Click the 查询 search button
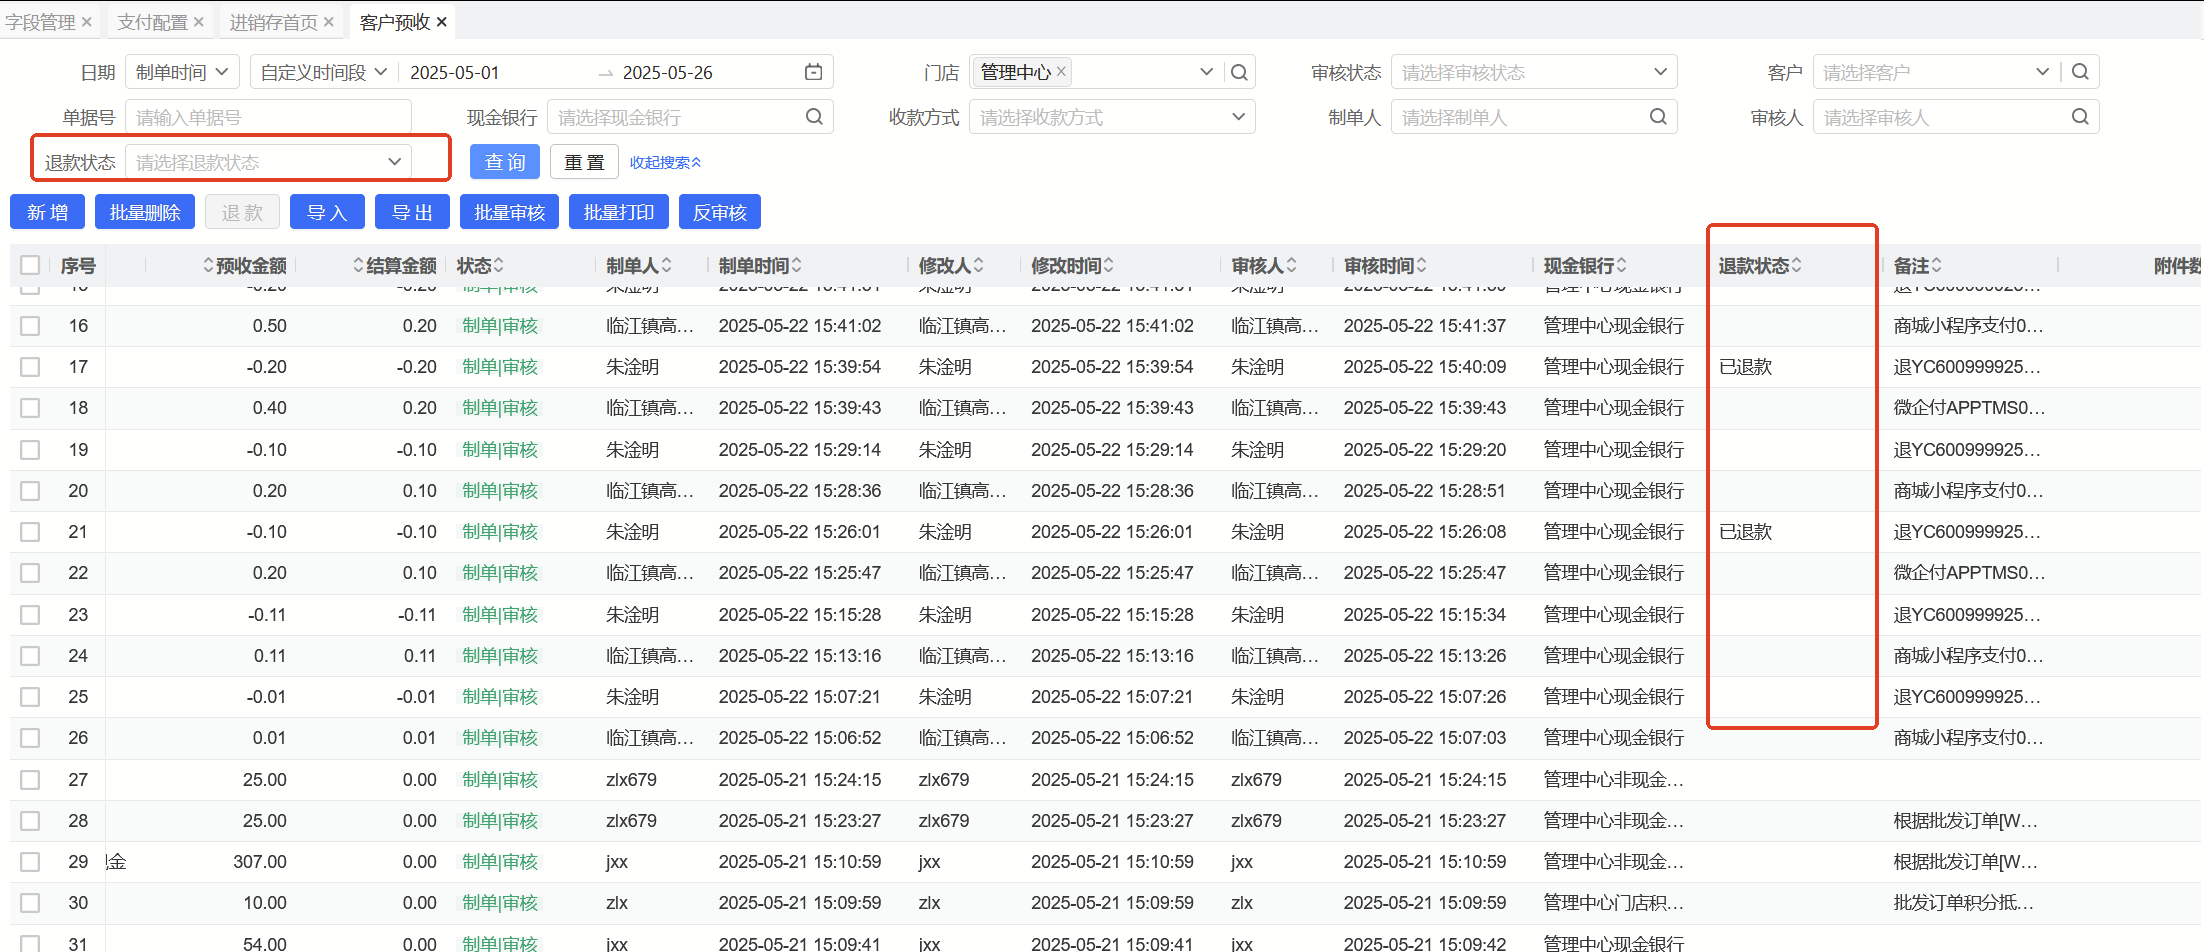2204x952 pixels. (505, 162)
